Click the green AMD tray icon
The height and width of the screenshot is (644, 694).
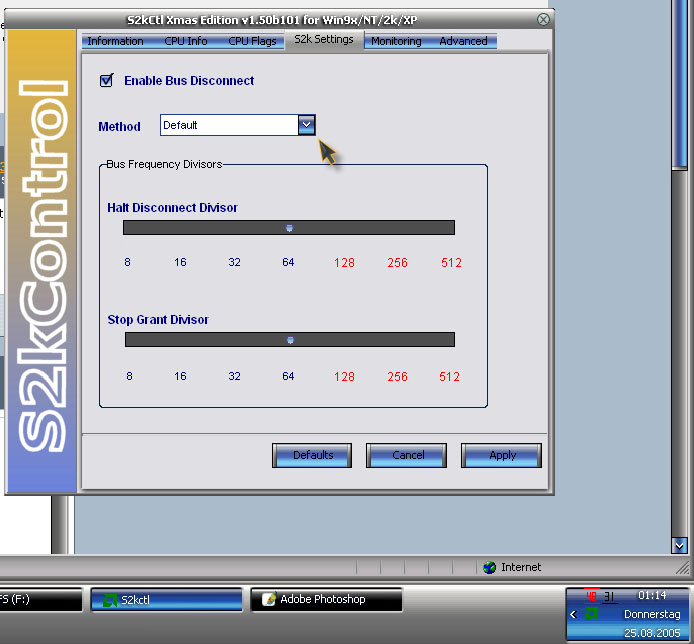[x=591, y=614]
